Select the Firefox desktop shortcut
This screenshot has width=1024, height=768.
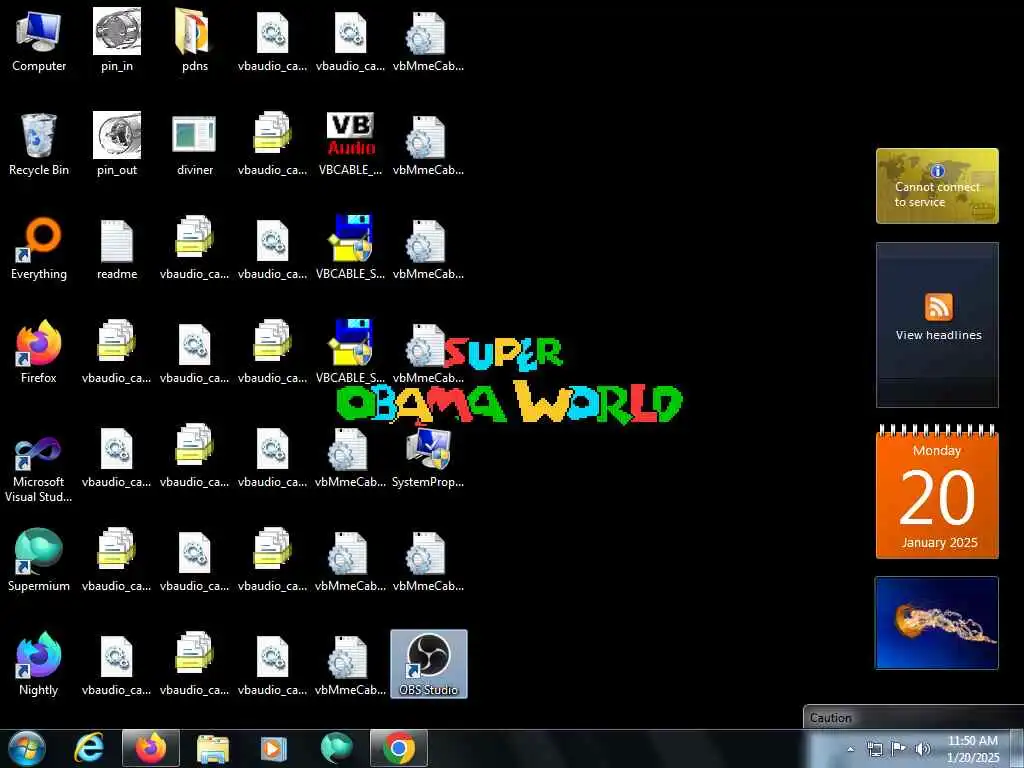click(39, 353)
